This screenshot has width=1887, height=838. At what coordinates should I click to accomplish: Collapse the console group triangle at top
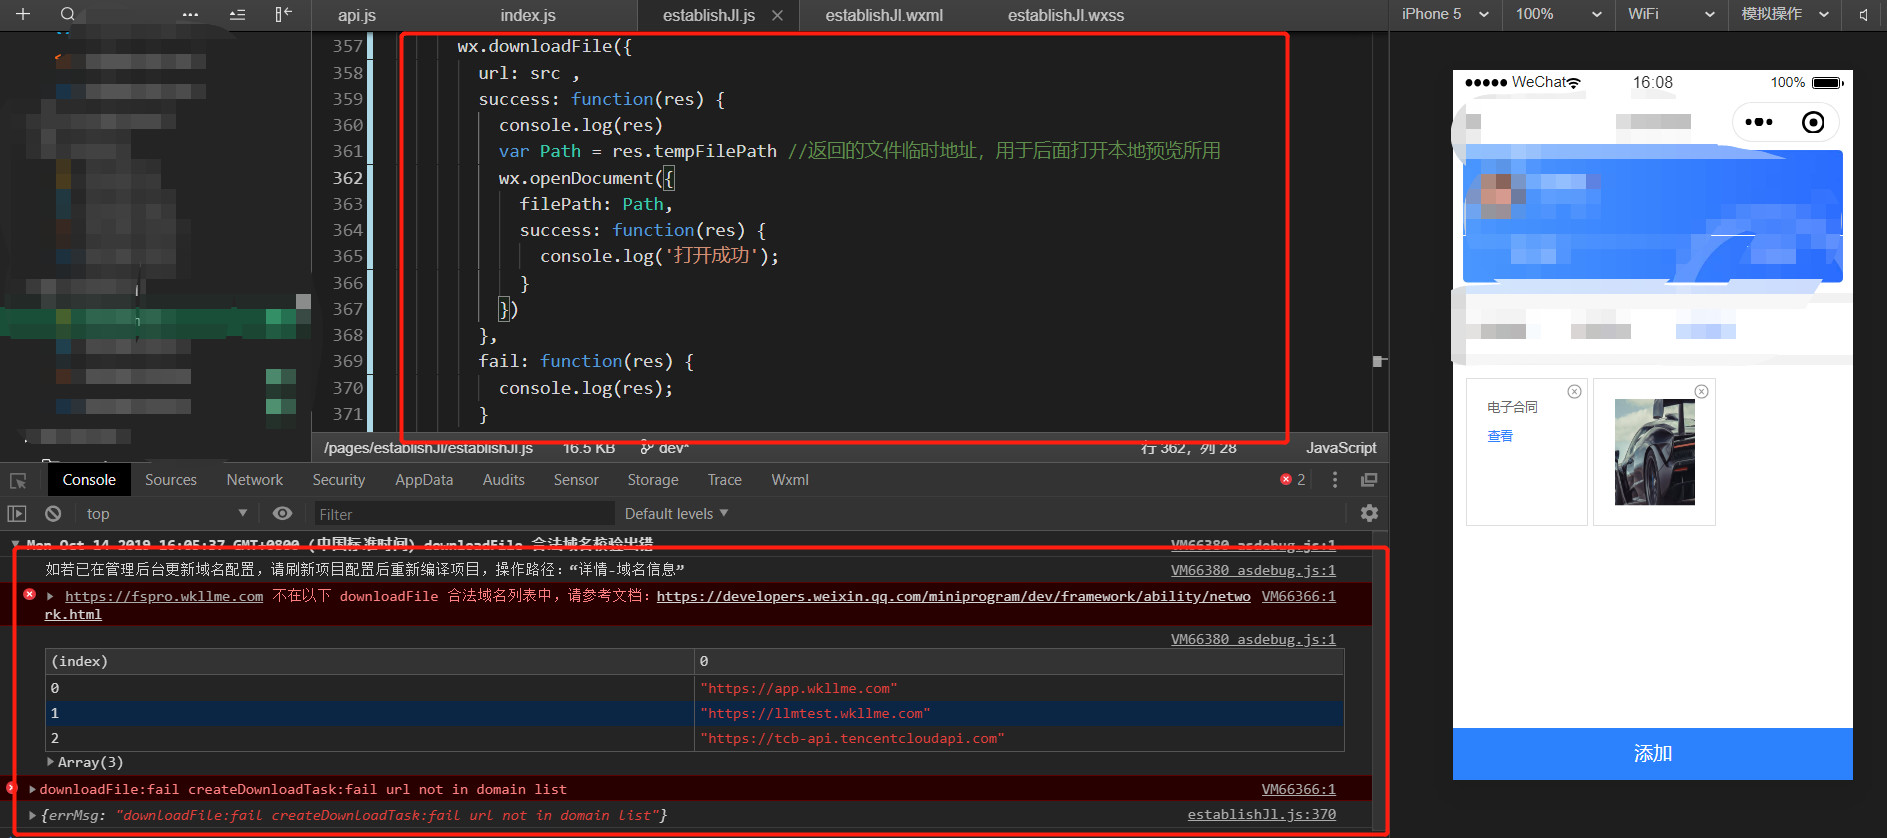point(15,545)
